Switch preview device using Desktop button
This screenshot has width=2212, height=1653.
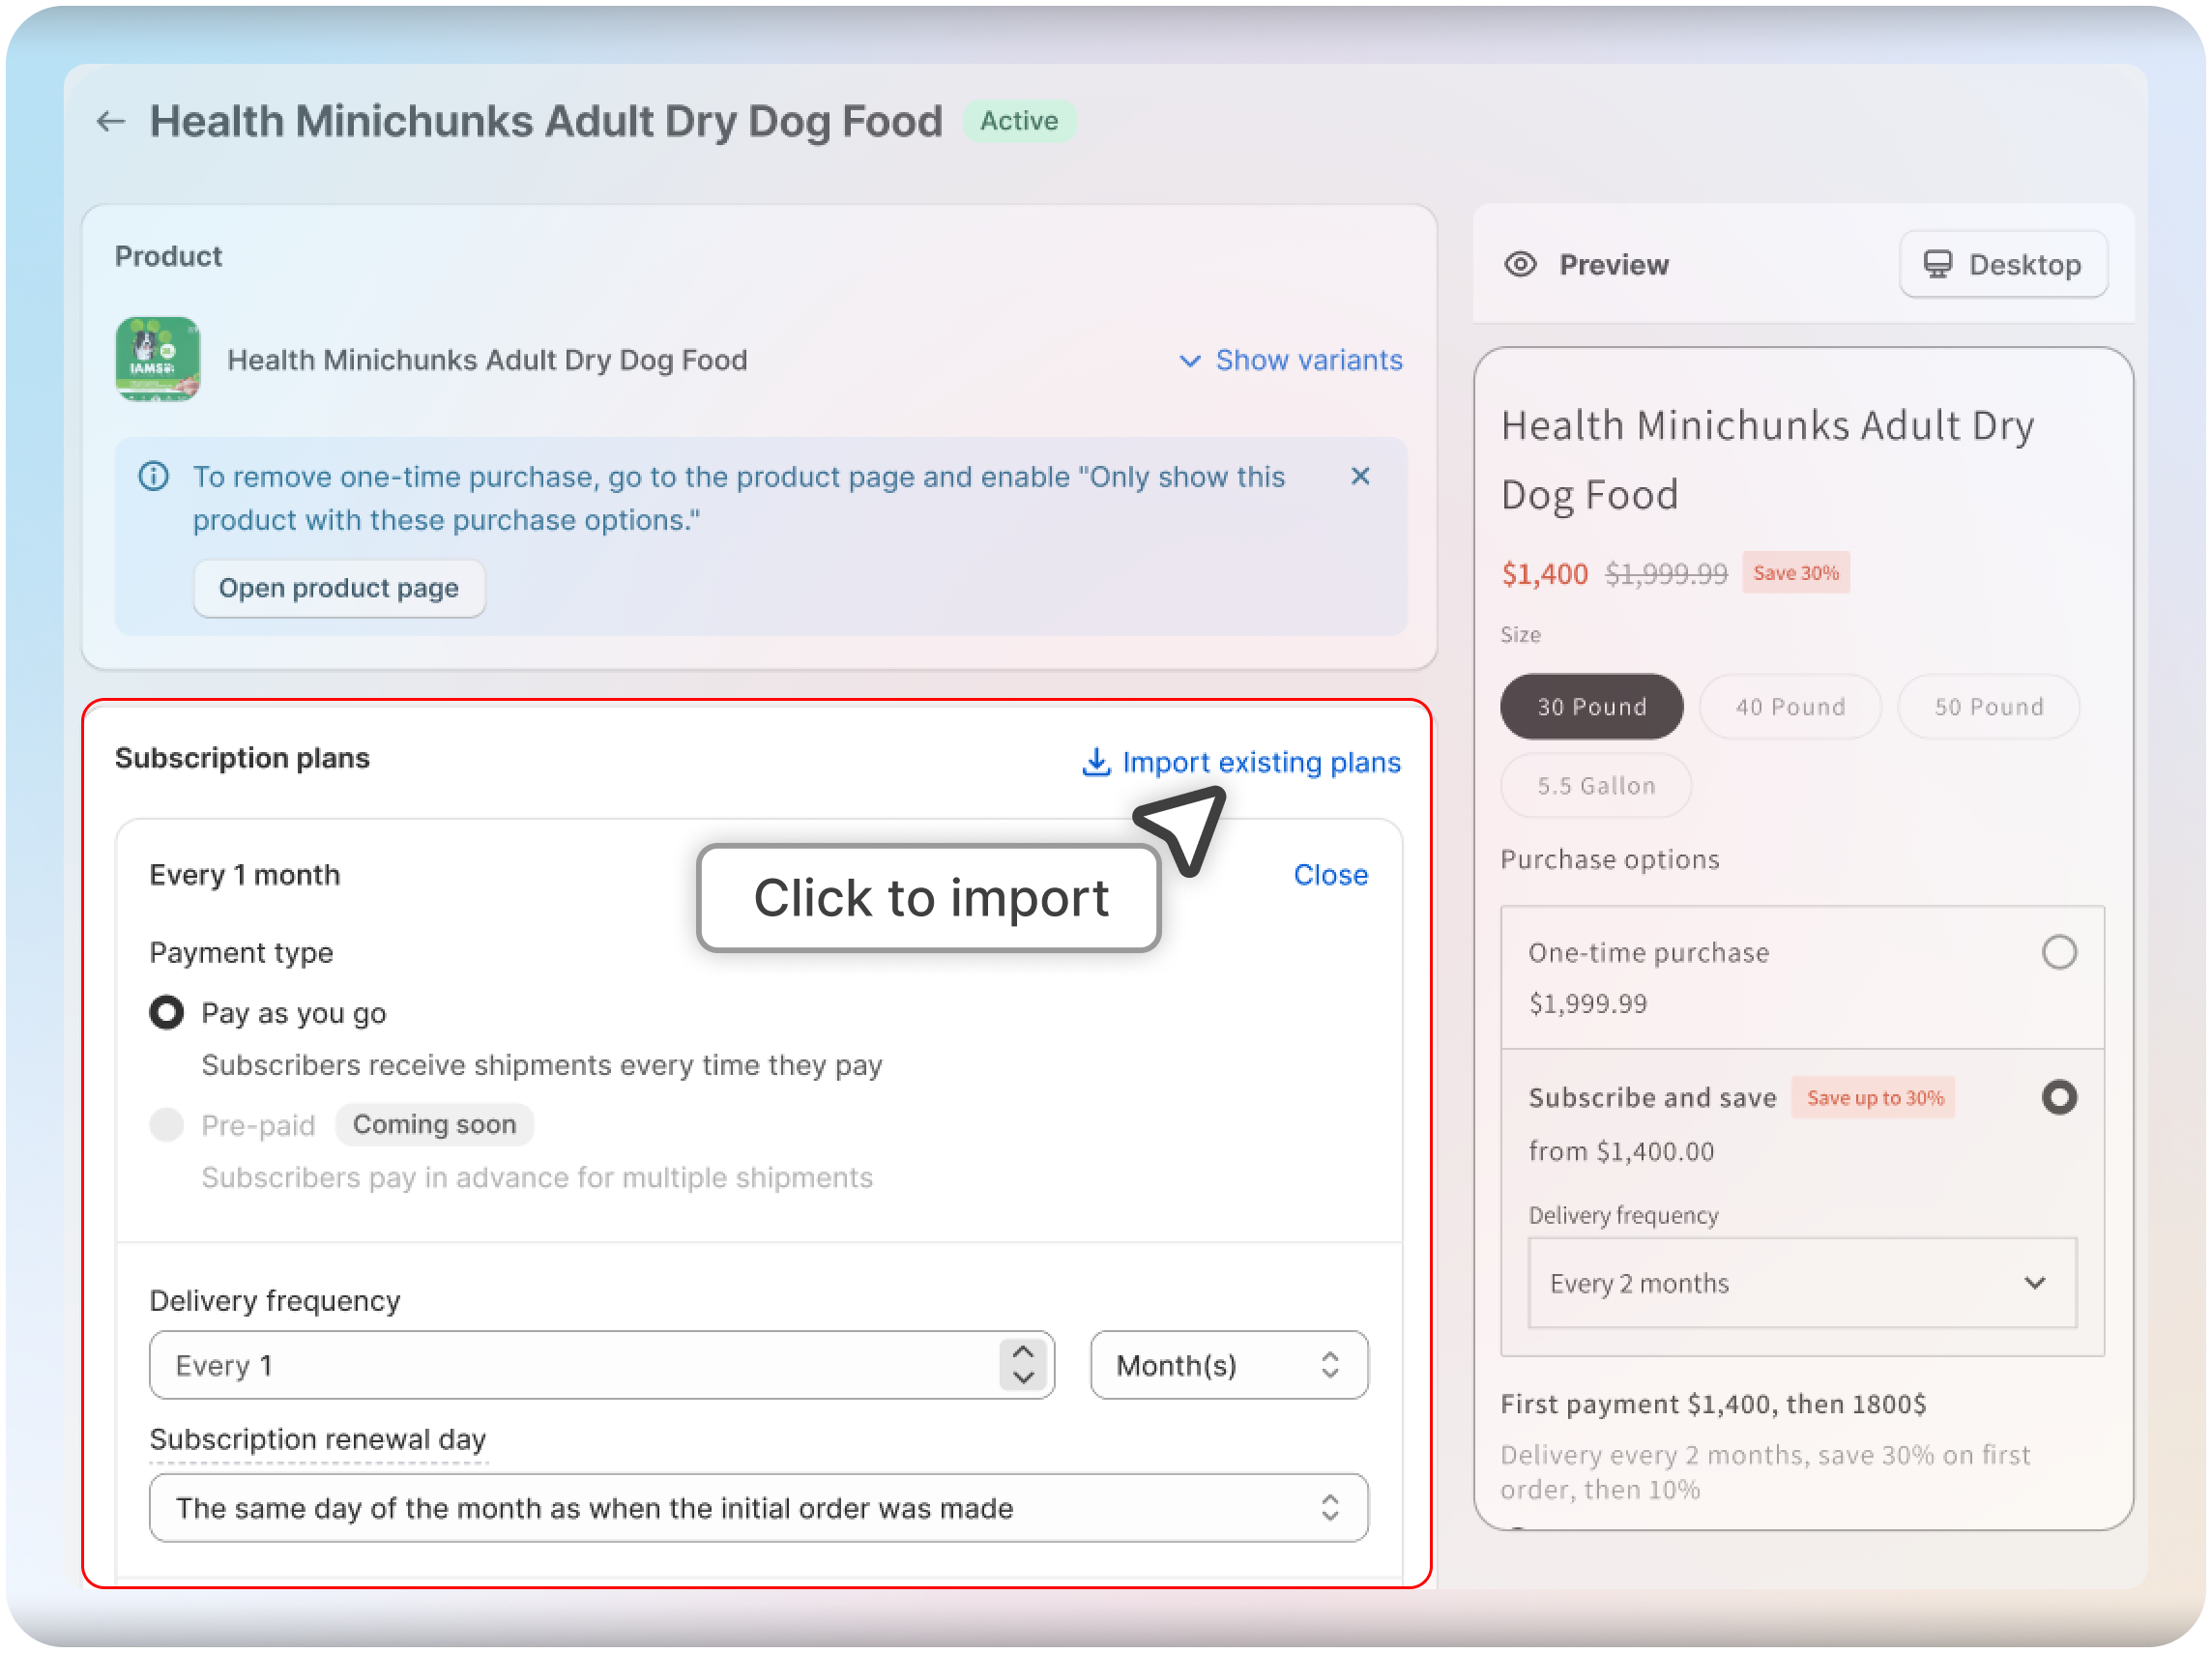[2003, 264]
